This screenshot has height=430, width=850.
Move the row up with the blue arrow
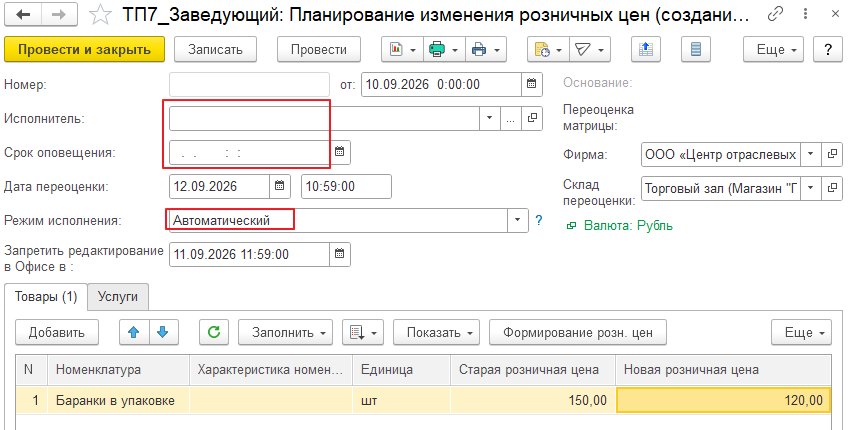click(134, 332)
